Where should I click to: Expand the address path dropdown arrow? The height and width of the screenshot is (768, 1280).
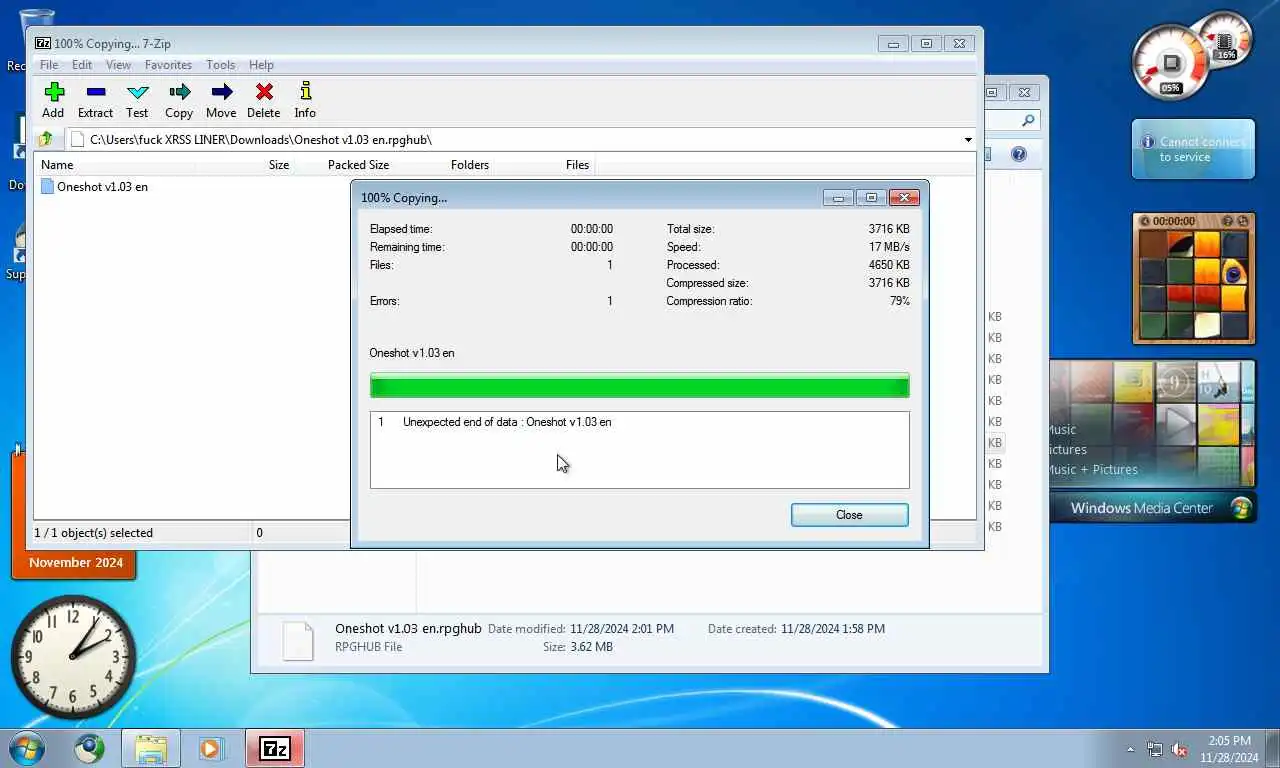coord(967,140)
